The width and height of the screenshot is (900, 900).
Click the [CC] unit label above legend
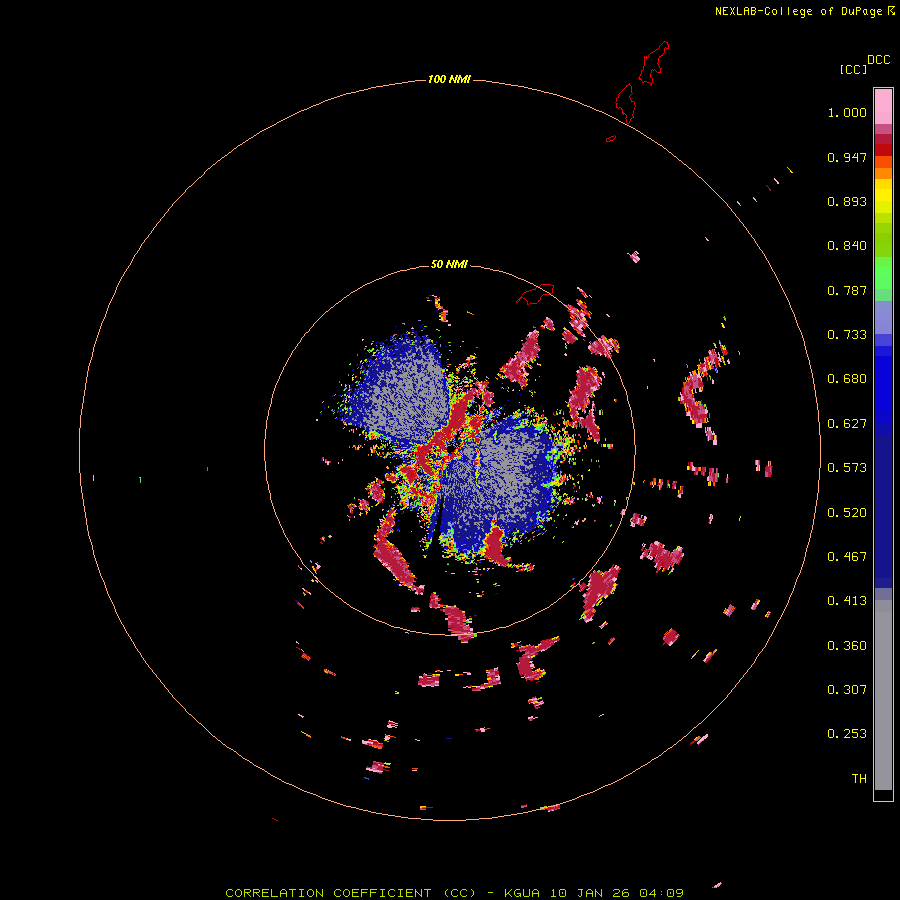[853, 69]
